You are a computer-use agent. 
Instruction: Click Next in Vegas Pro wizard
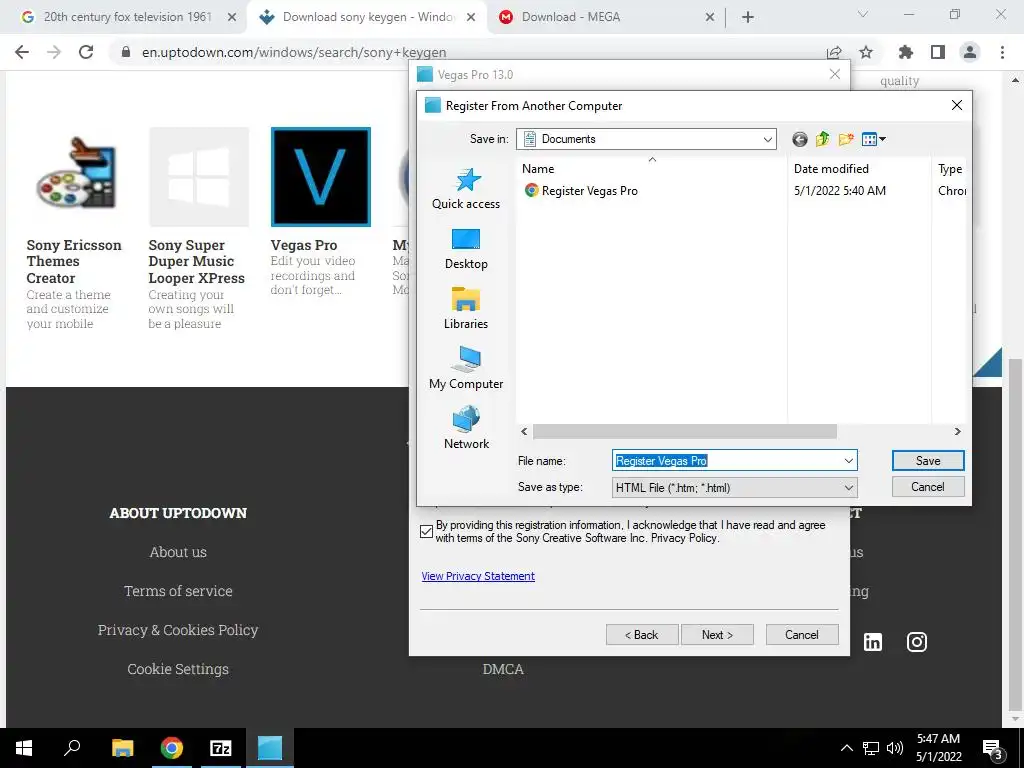717,635
